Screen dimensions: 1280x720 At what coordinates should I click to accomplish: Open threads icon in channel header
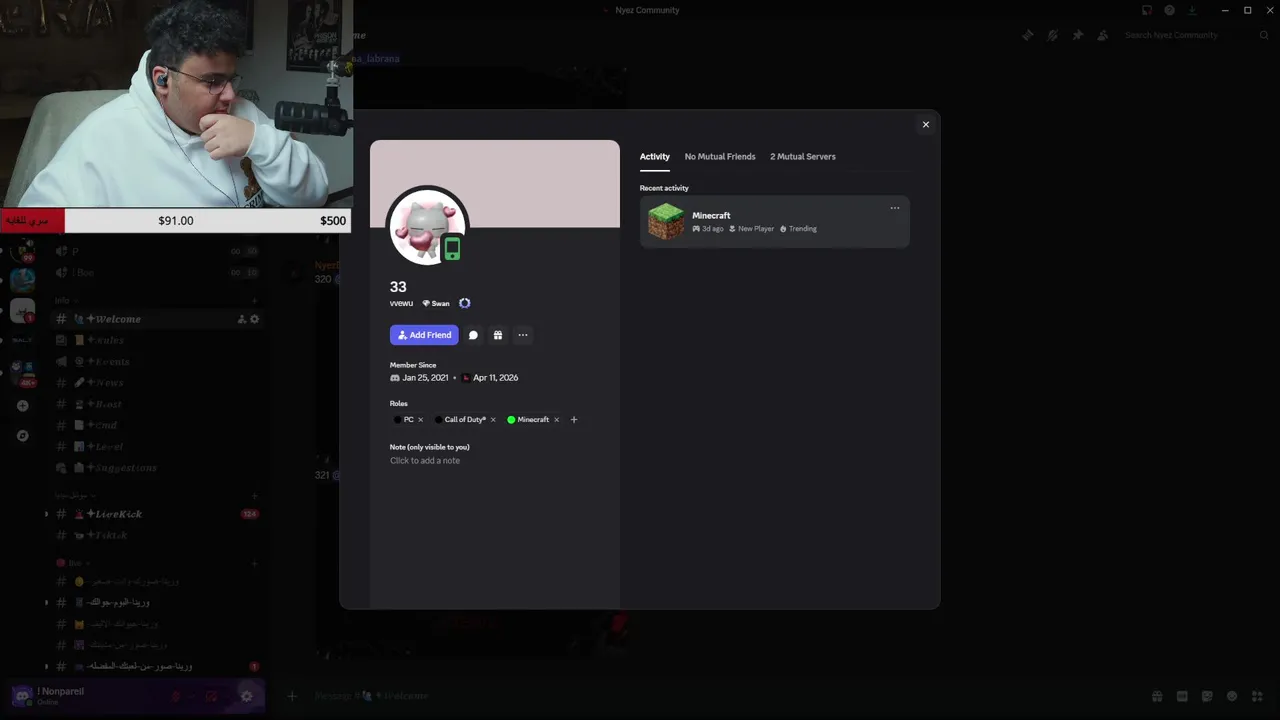coord(1027,35)
